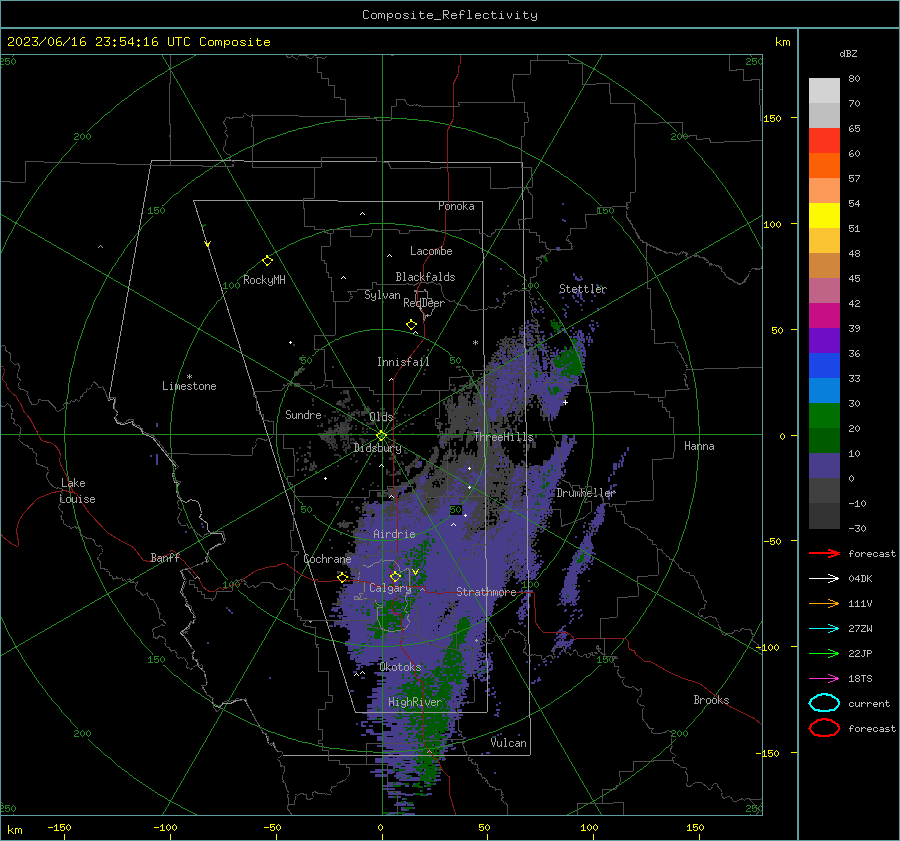Click the RockyMH label
Screen dimensions: 900x841
264,280
